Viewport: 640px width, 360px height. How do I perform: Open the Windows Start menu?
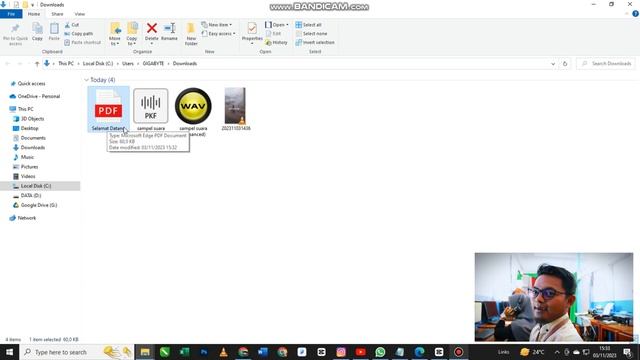(9, 352)
